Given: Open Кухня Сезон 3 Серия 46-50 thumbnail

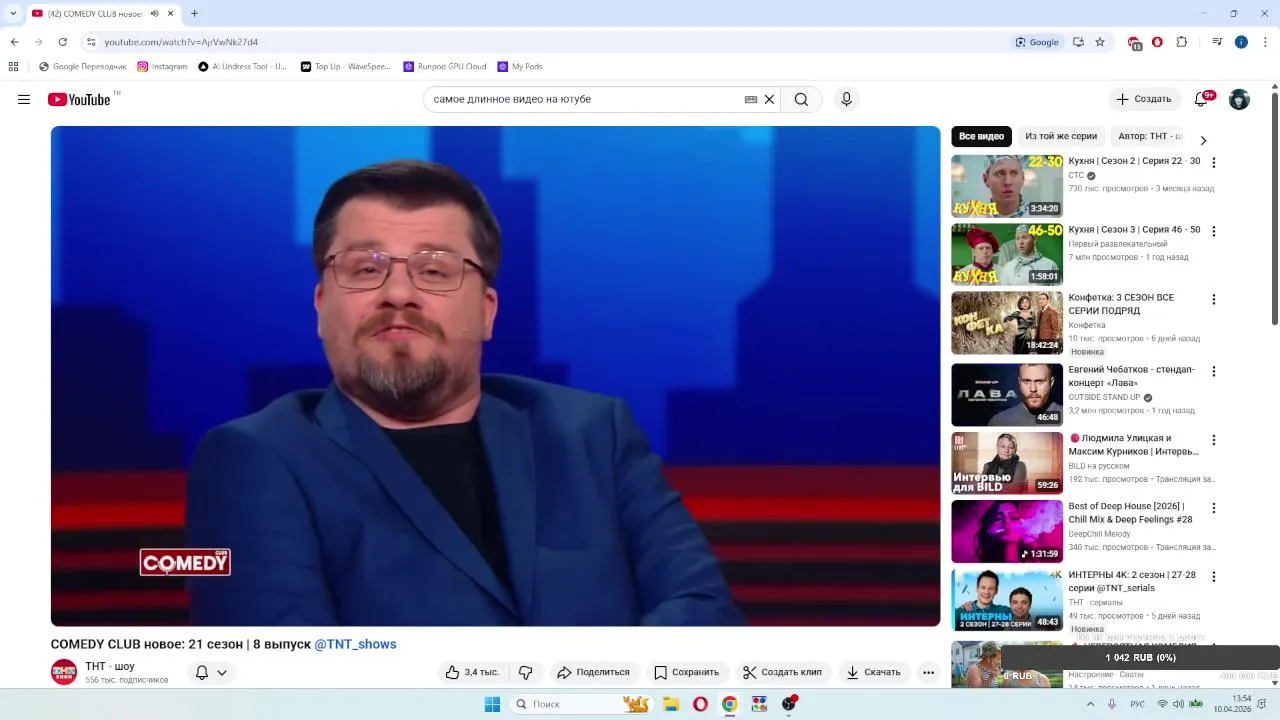Looking at the screenshot, I should pyautogui.click(x=1007, y=254).
